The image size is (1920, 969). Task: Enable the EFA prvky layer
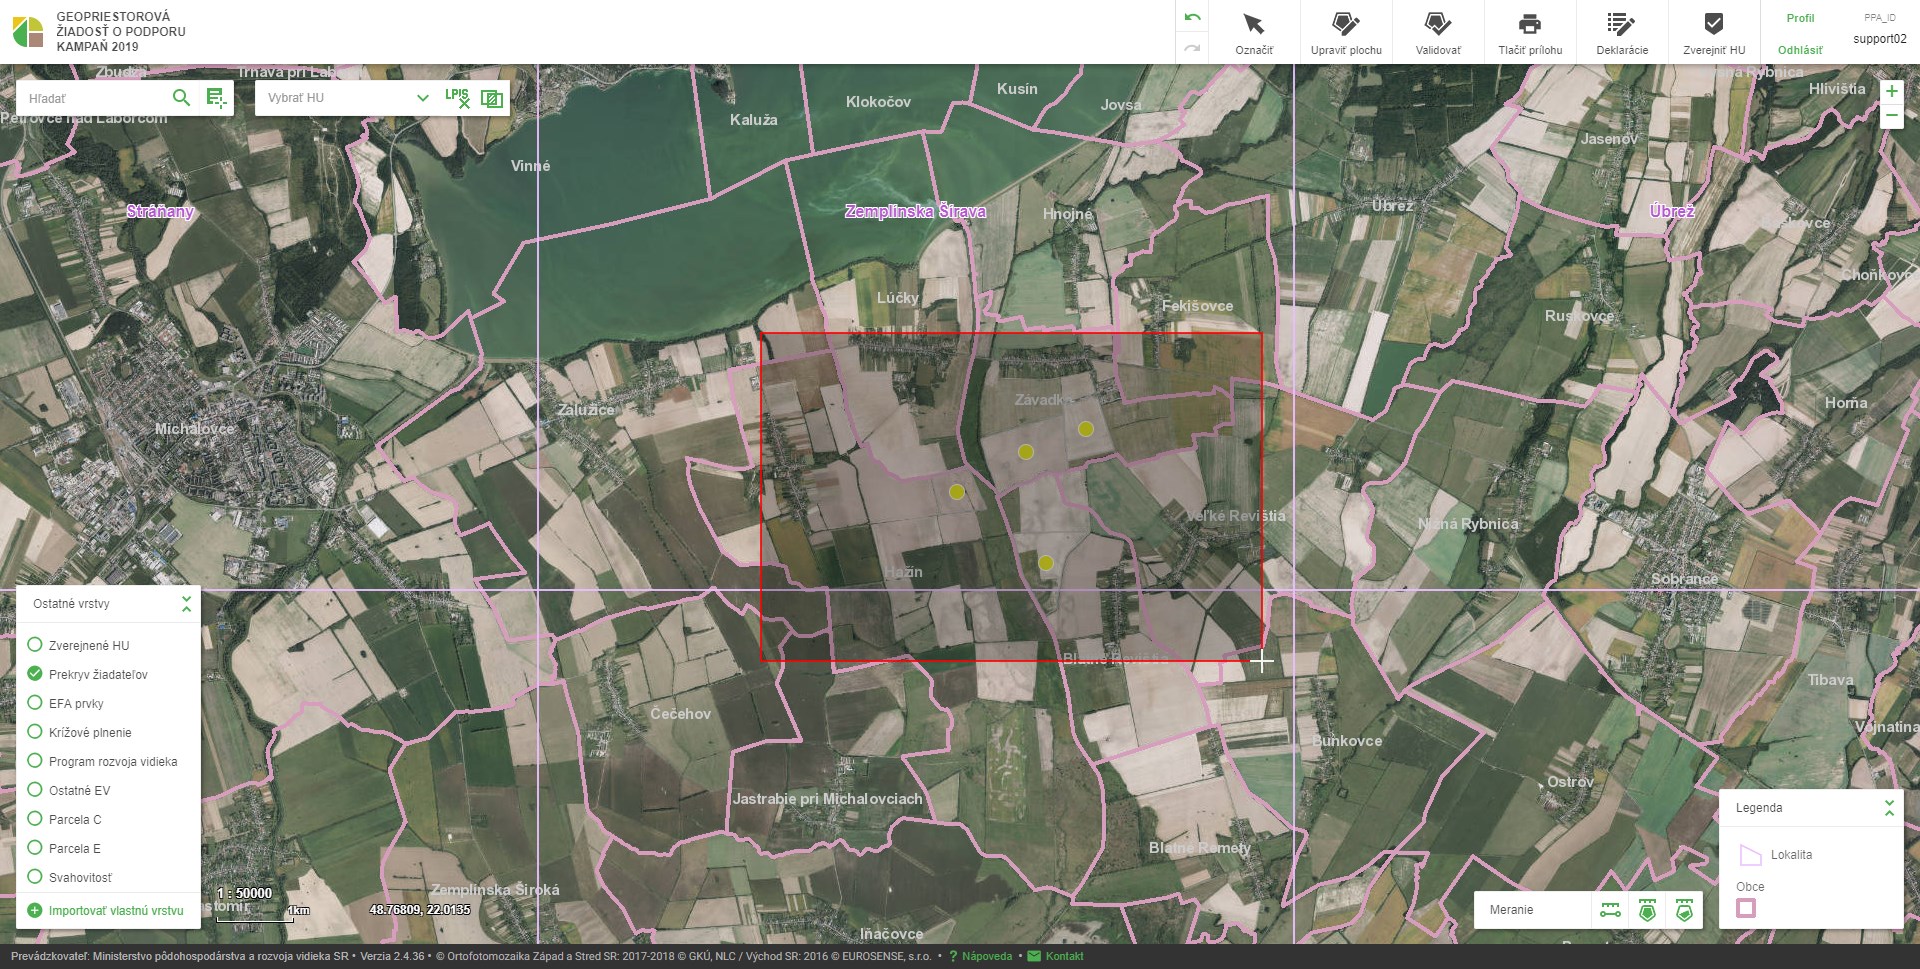click(x=35, y=703)
